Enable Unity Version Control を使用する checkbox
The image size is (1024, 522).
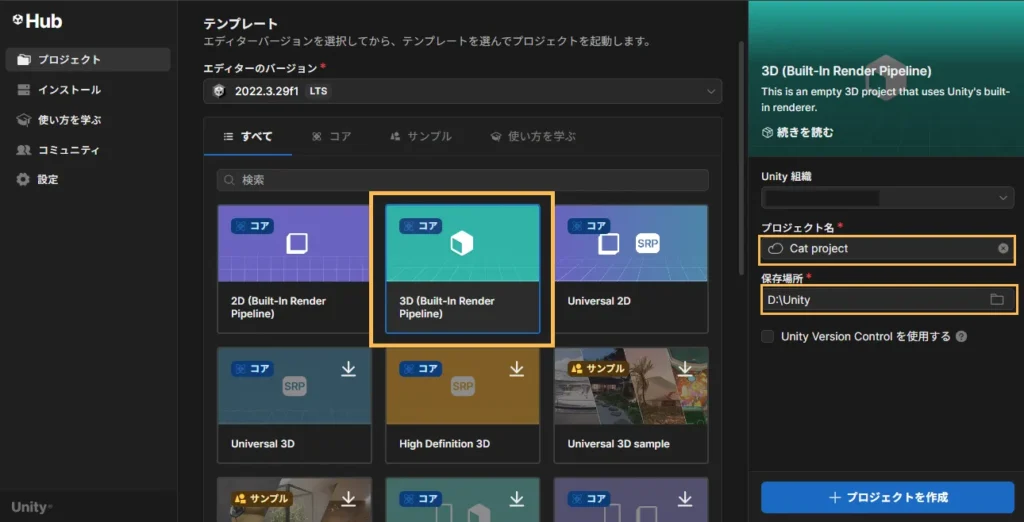(x=768, y=336)
